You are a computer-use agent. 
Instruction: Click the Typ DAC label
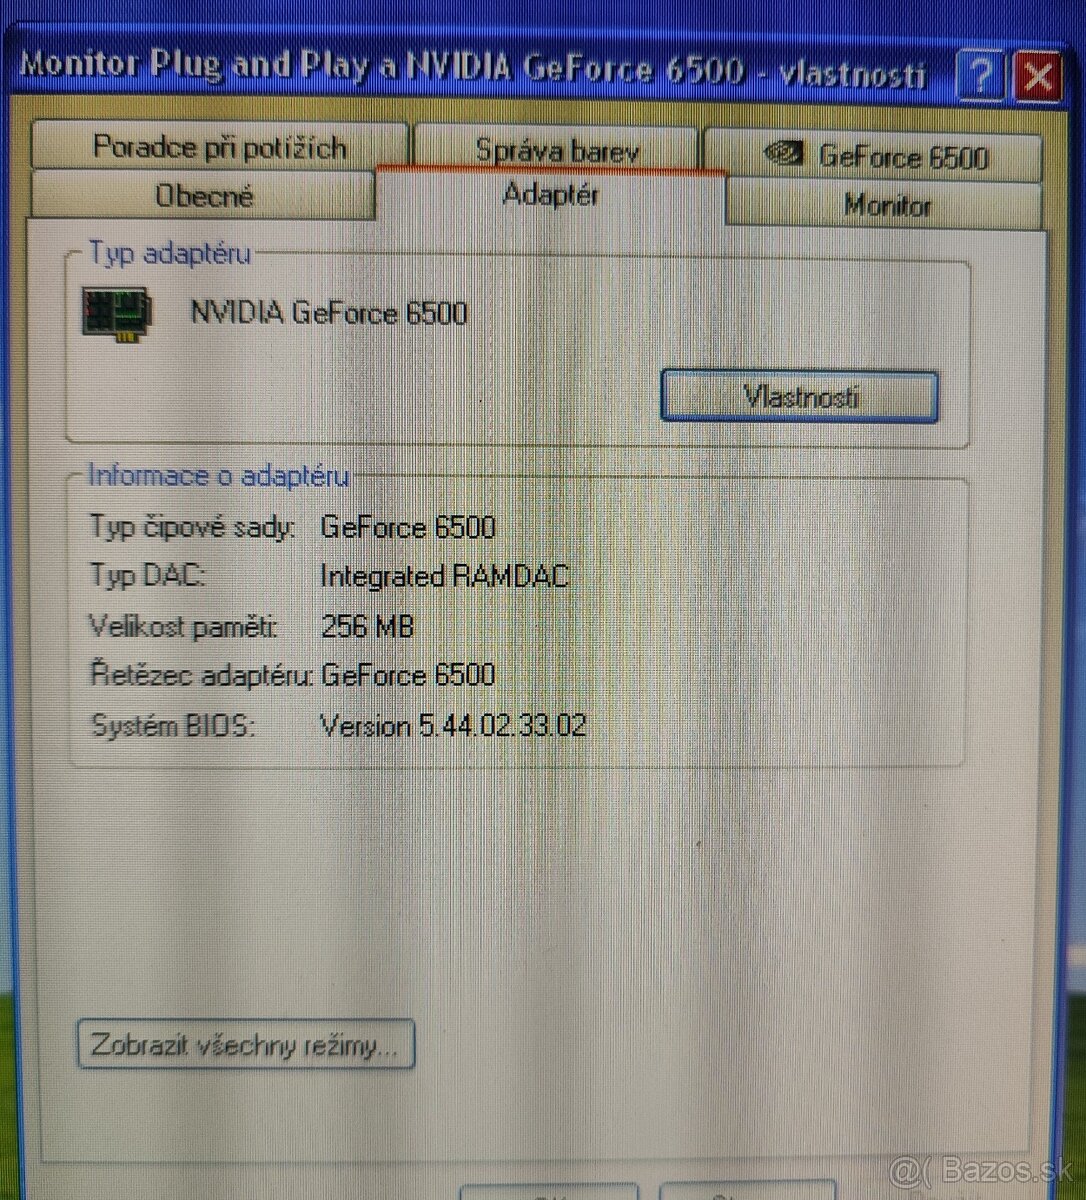[146, 575]
